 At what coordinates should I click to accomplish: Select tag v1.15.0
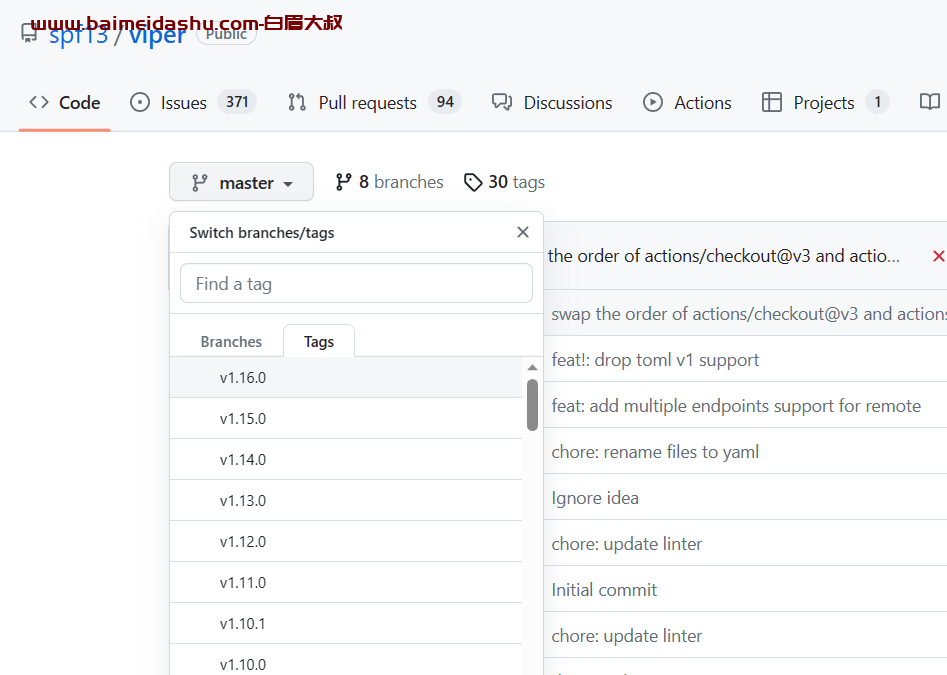(x=346, y=418)
